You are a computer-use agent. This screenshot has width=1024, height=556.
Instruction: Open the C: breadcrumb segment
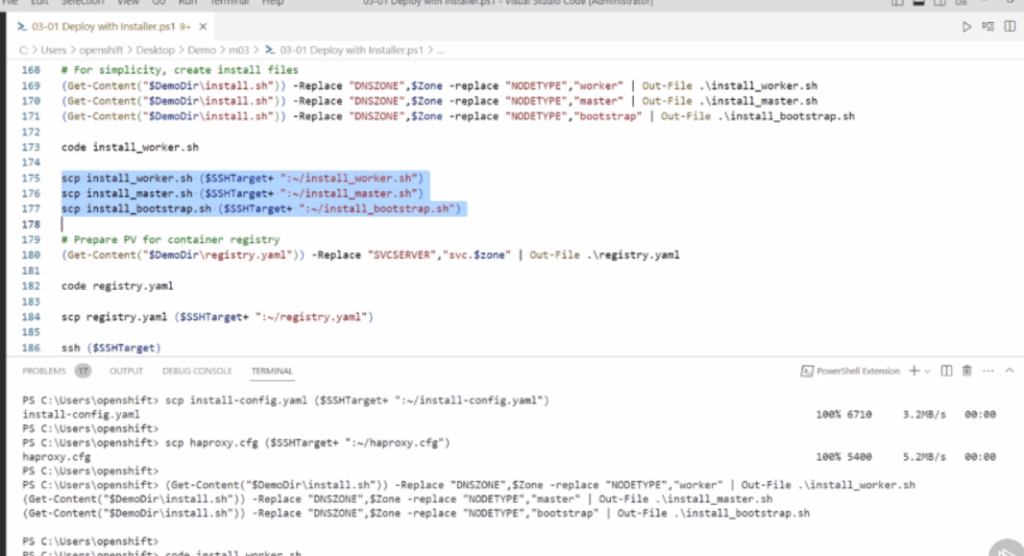pos(24,50)
